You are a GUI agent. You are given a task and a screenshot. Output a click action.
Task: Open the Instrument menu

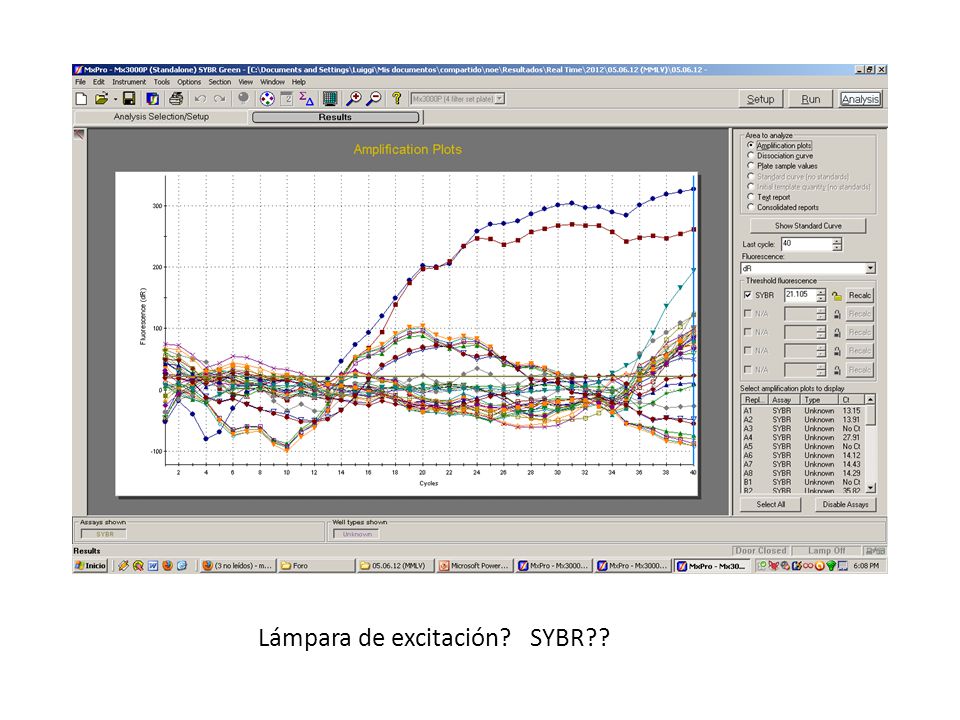[x=129, y=82]
